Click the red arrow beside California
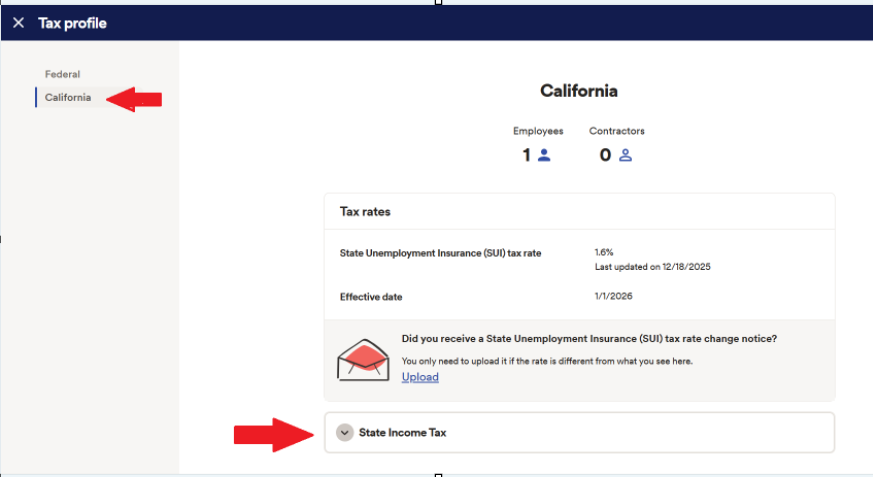Screen dimensions: 873x477 (x=134, y=98)
